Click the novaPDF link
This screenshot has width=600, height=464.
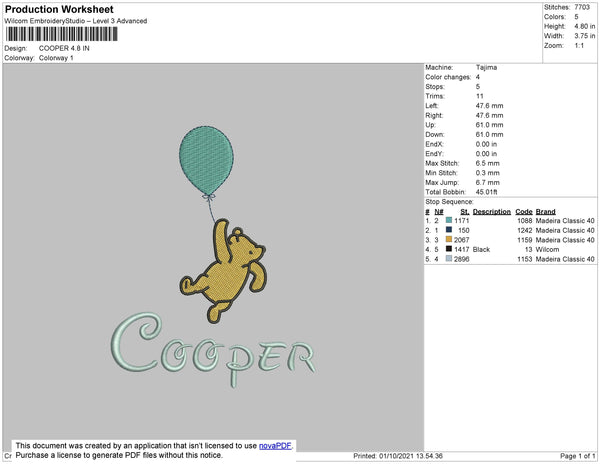pyautogui.click(x=275, y=446)
